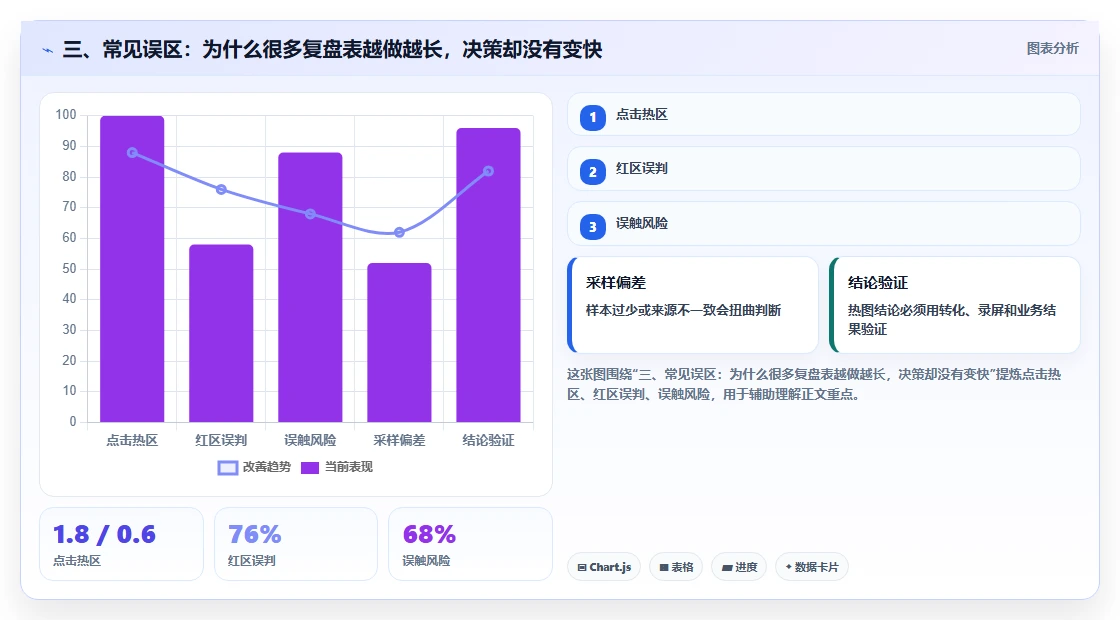
Task: Click the Chart.js tag
Action: (604, 567)
